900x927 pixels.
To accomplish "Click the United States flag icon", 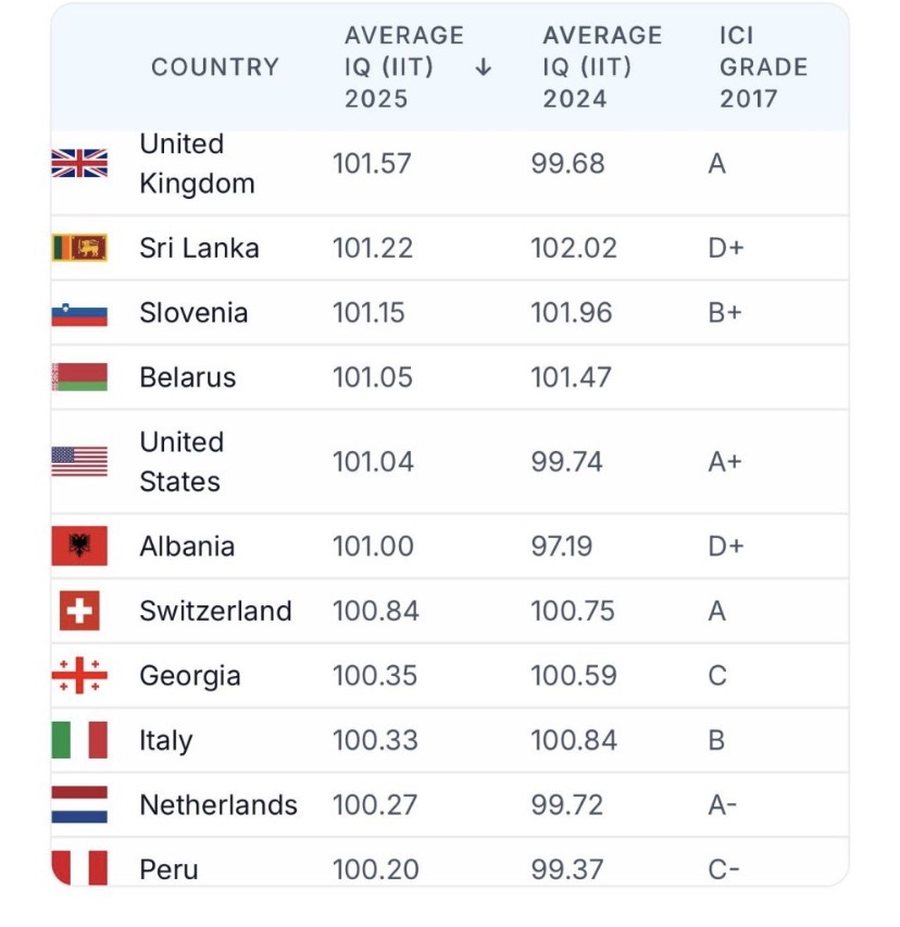I will (79, 461).
